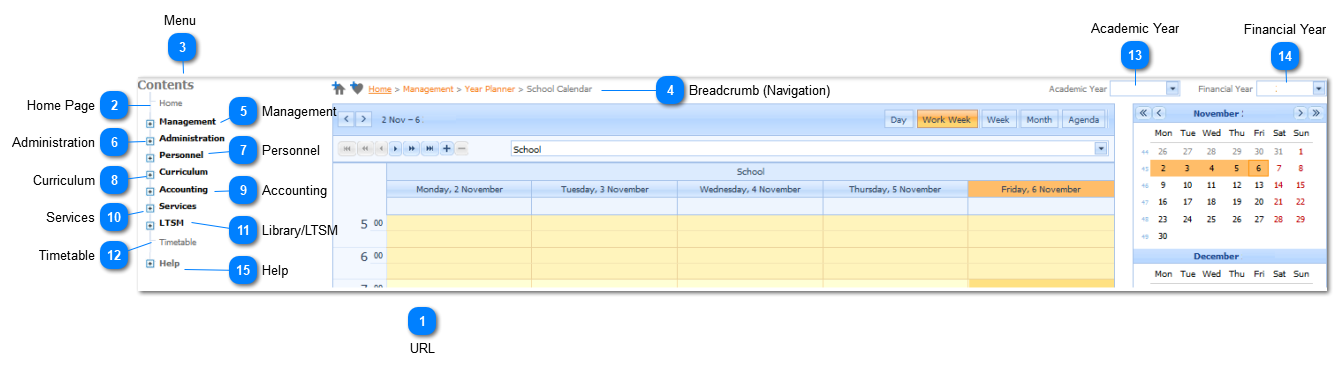Click the Home breadcrumb link
The height and width of the screenshot is (372, 1342).
click(380, 89)
